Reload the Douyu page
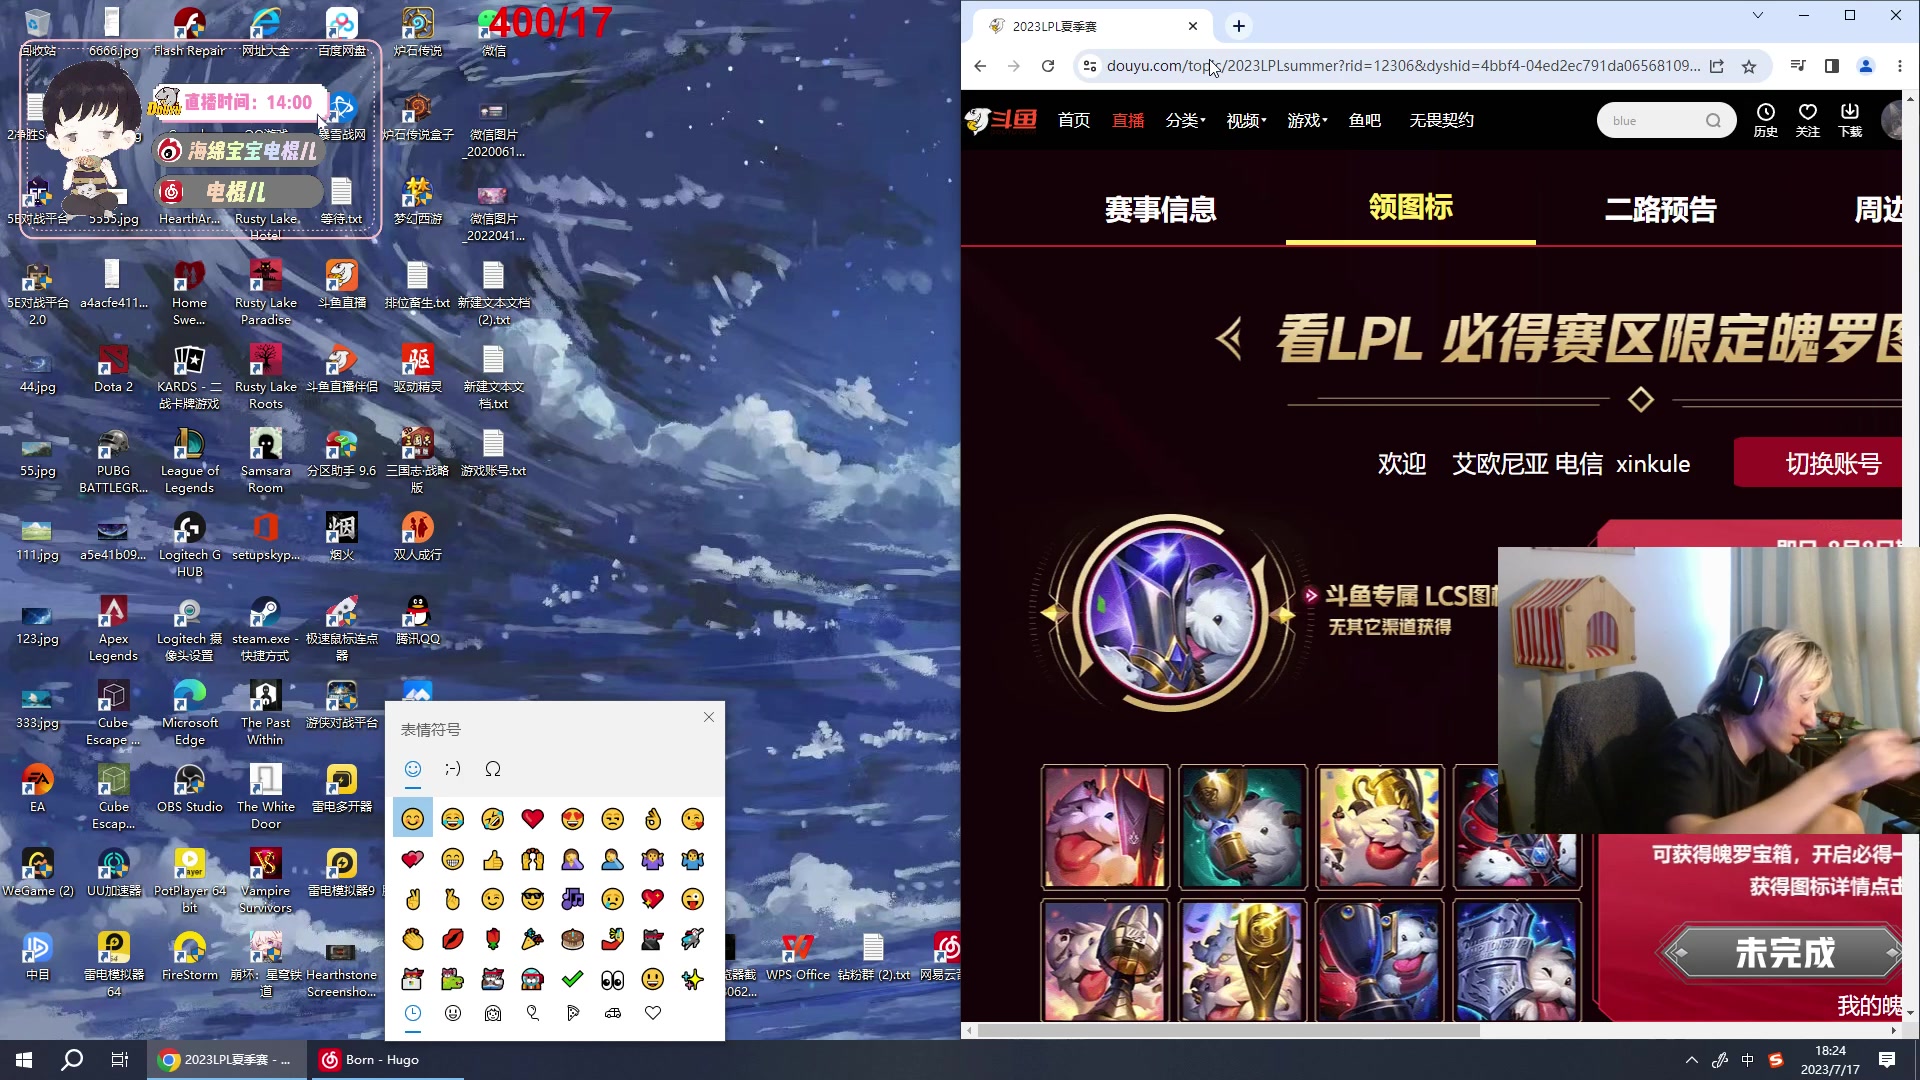1920x1080 pixels. [x=1047, y=66]
